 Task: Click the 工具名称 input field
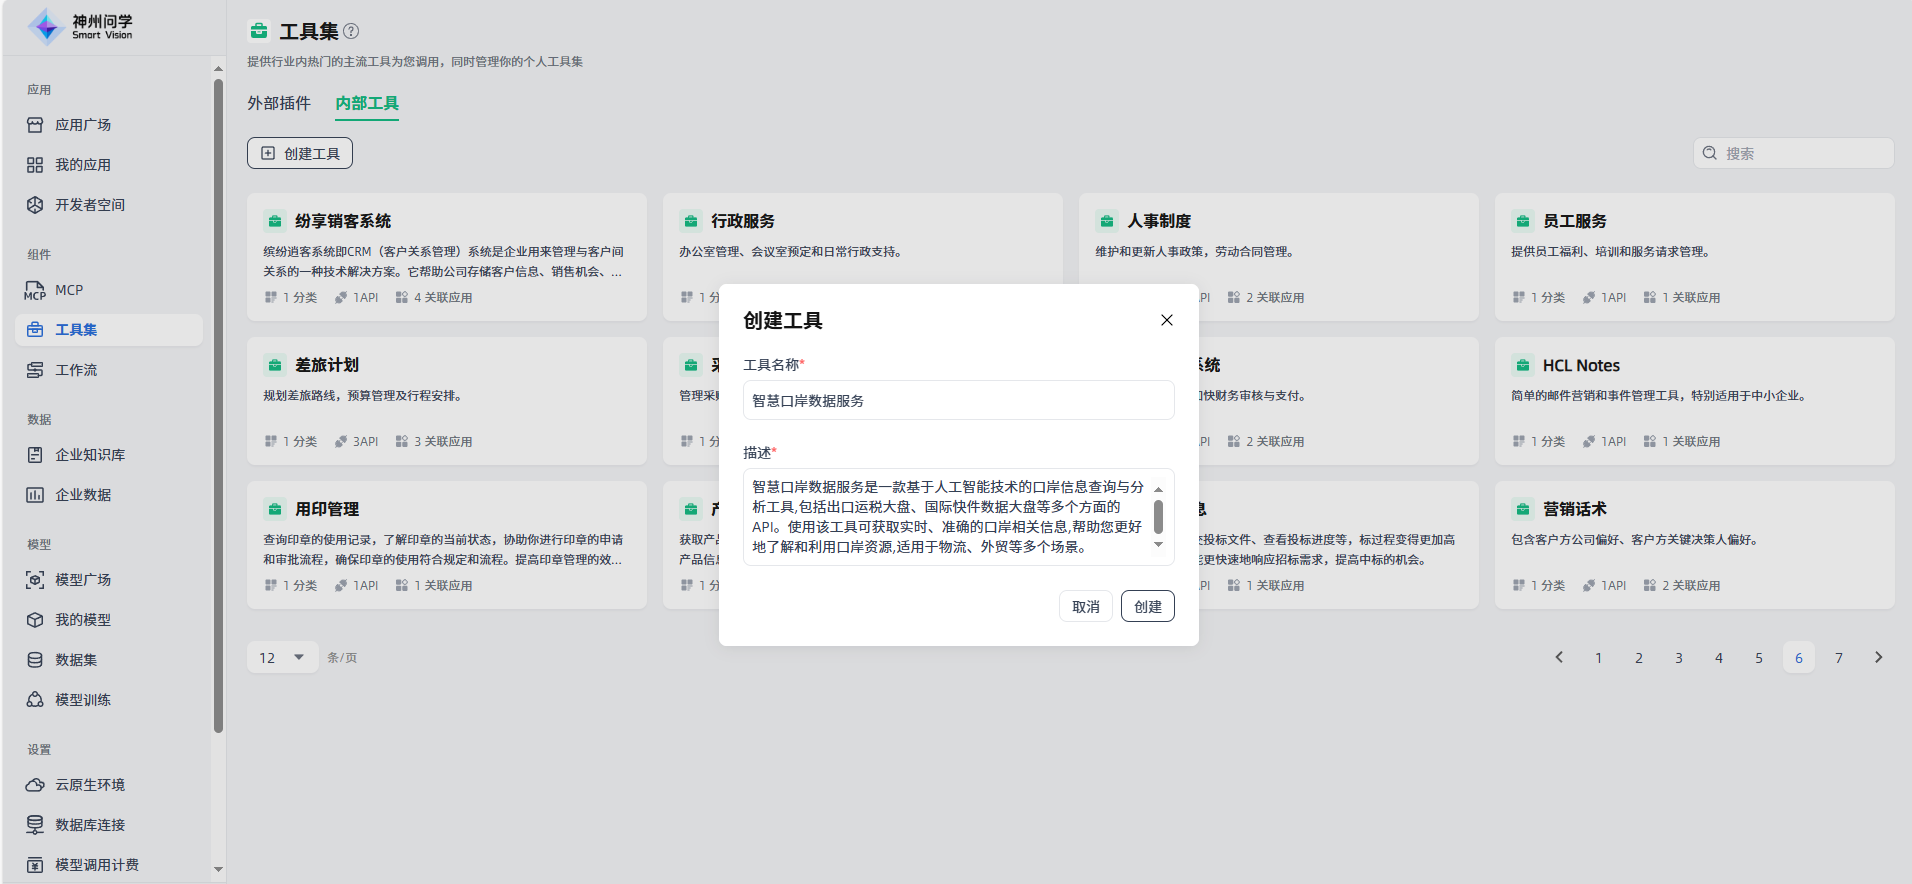point(958,401)
